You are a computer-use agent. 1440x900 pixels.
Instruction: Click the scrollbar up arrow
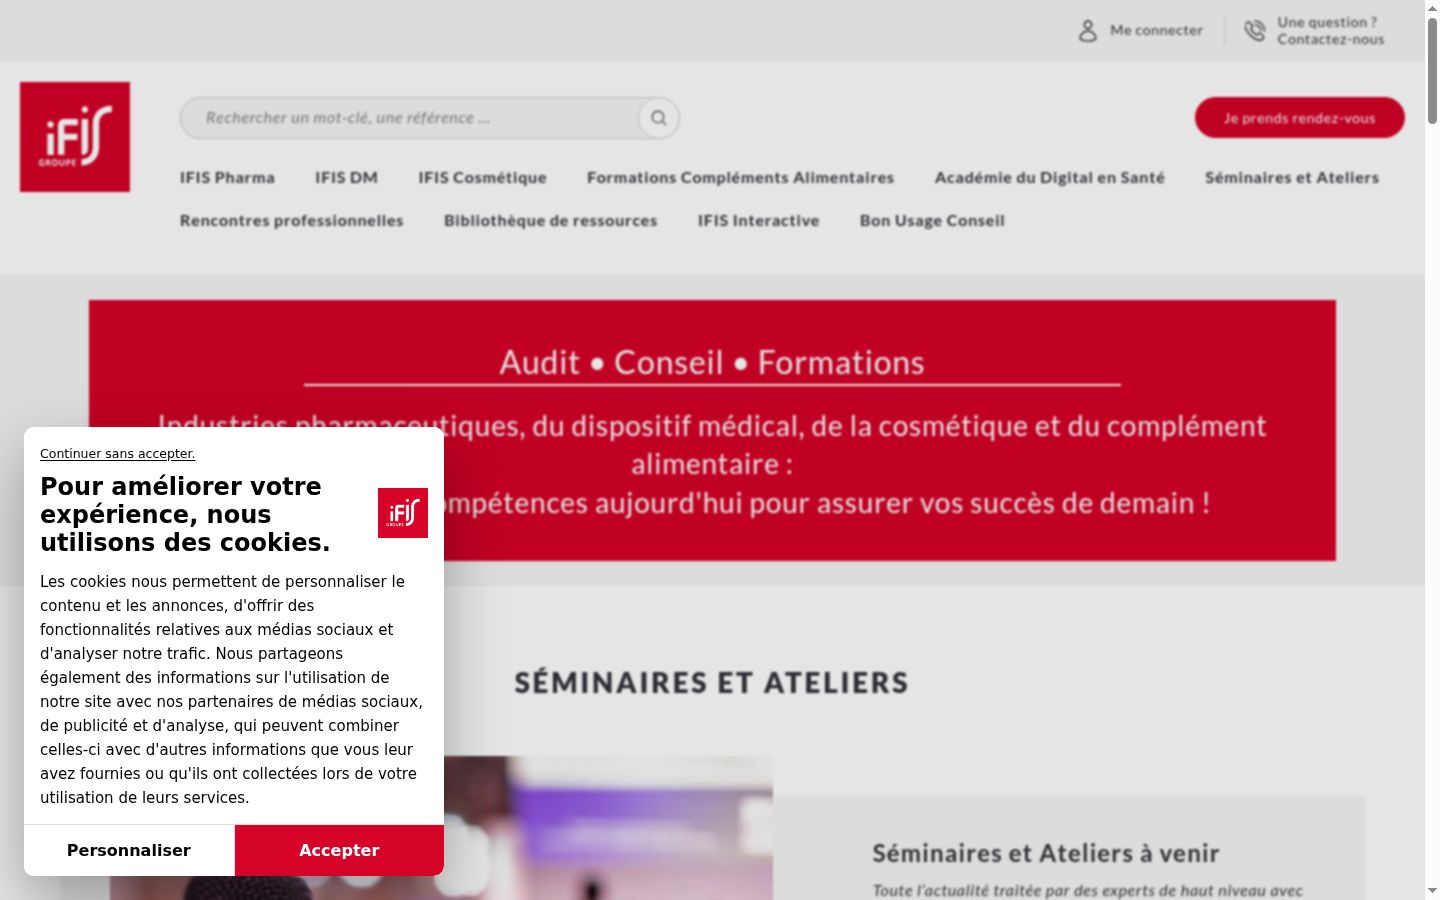click(x=1432, y=7)
